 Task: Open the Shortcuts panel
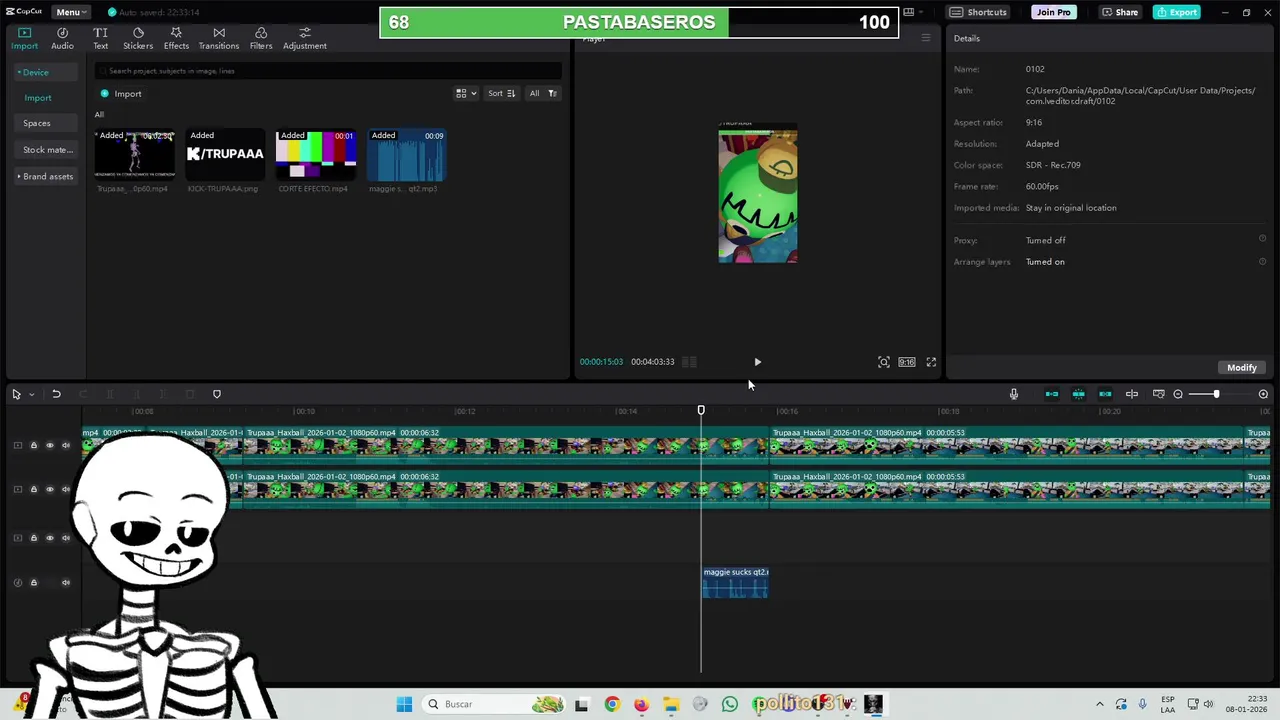[979, 12]
